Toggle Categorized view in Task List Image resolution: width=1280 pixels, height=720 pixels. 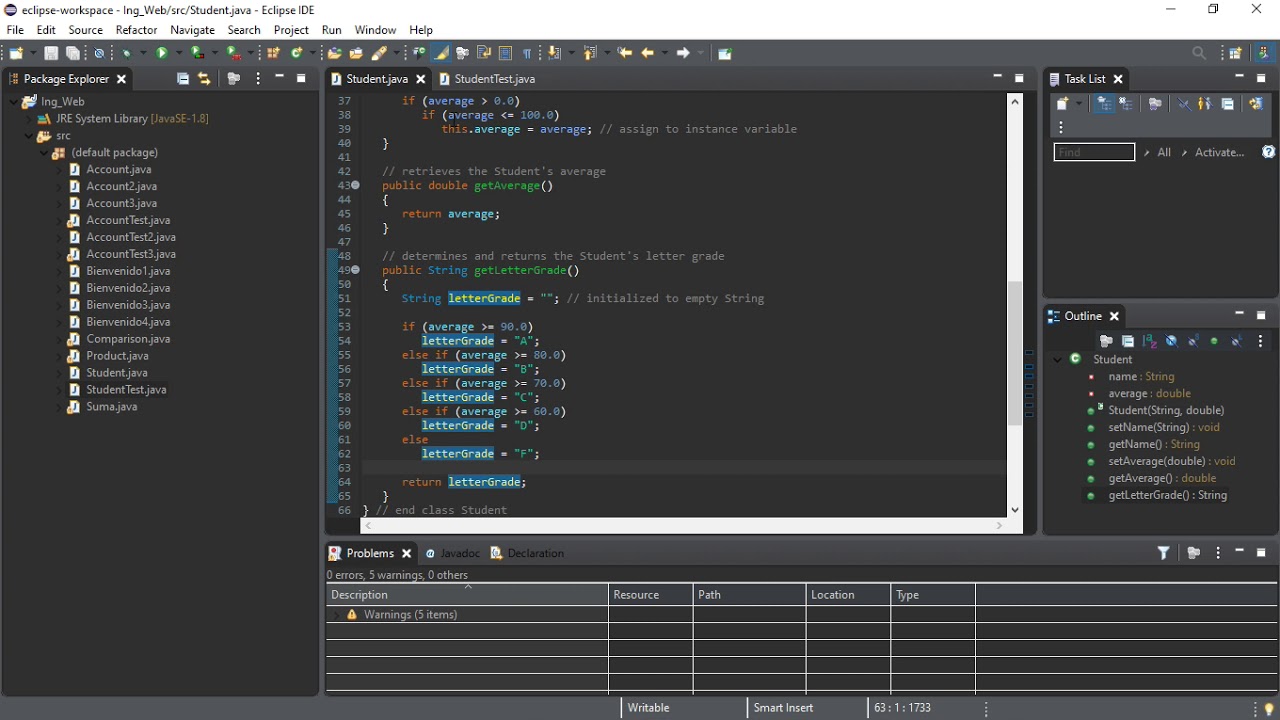click(1104, 103)
